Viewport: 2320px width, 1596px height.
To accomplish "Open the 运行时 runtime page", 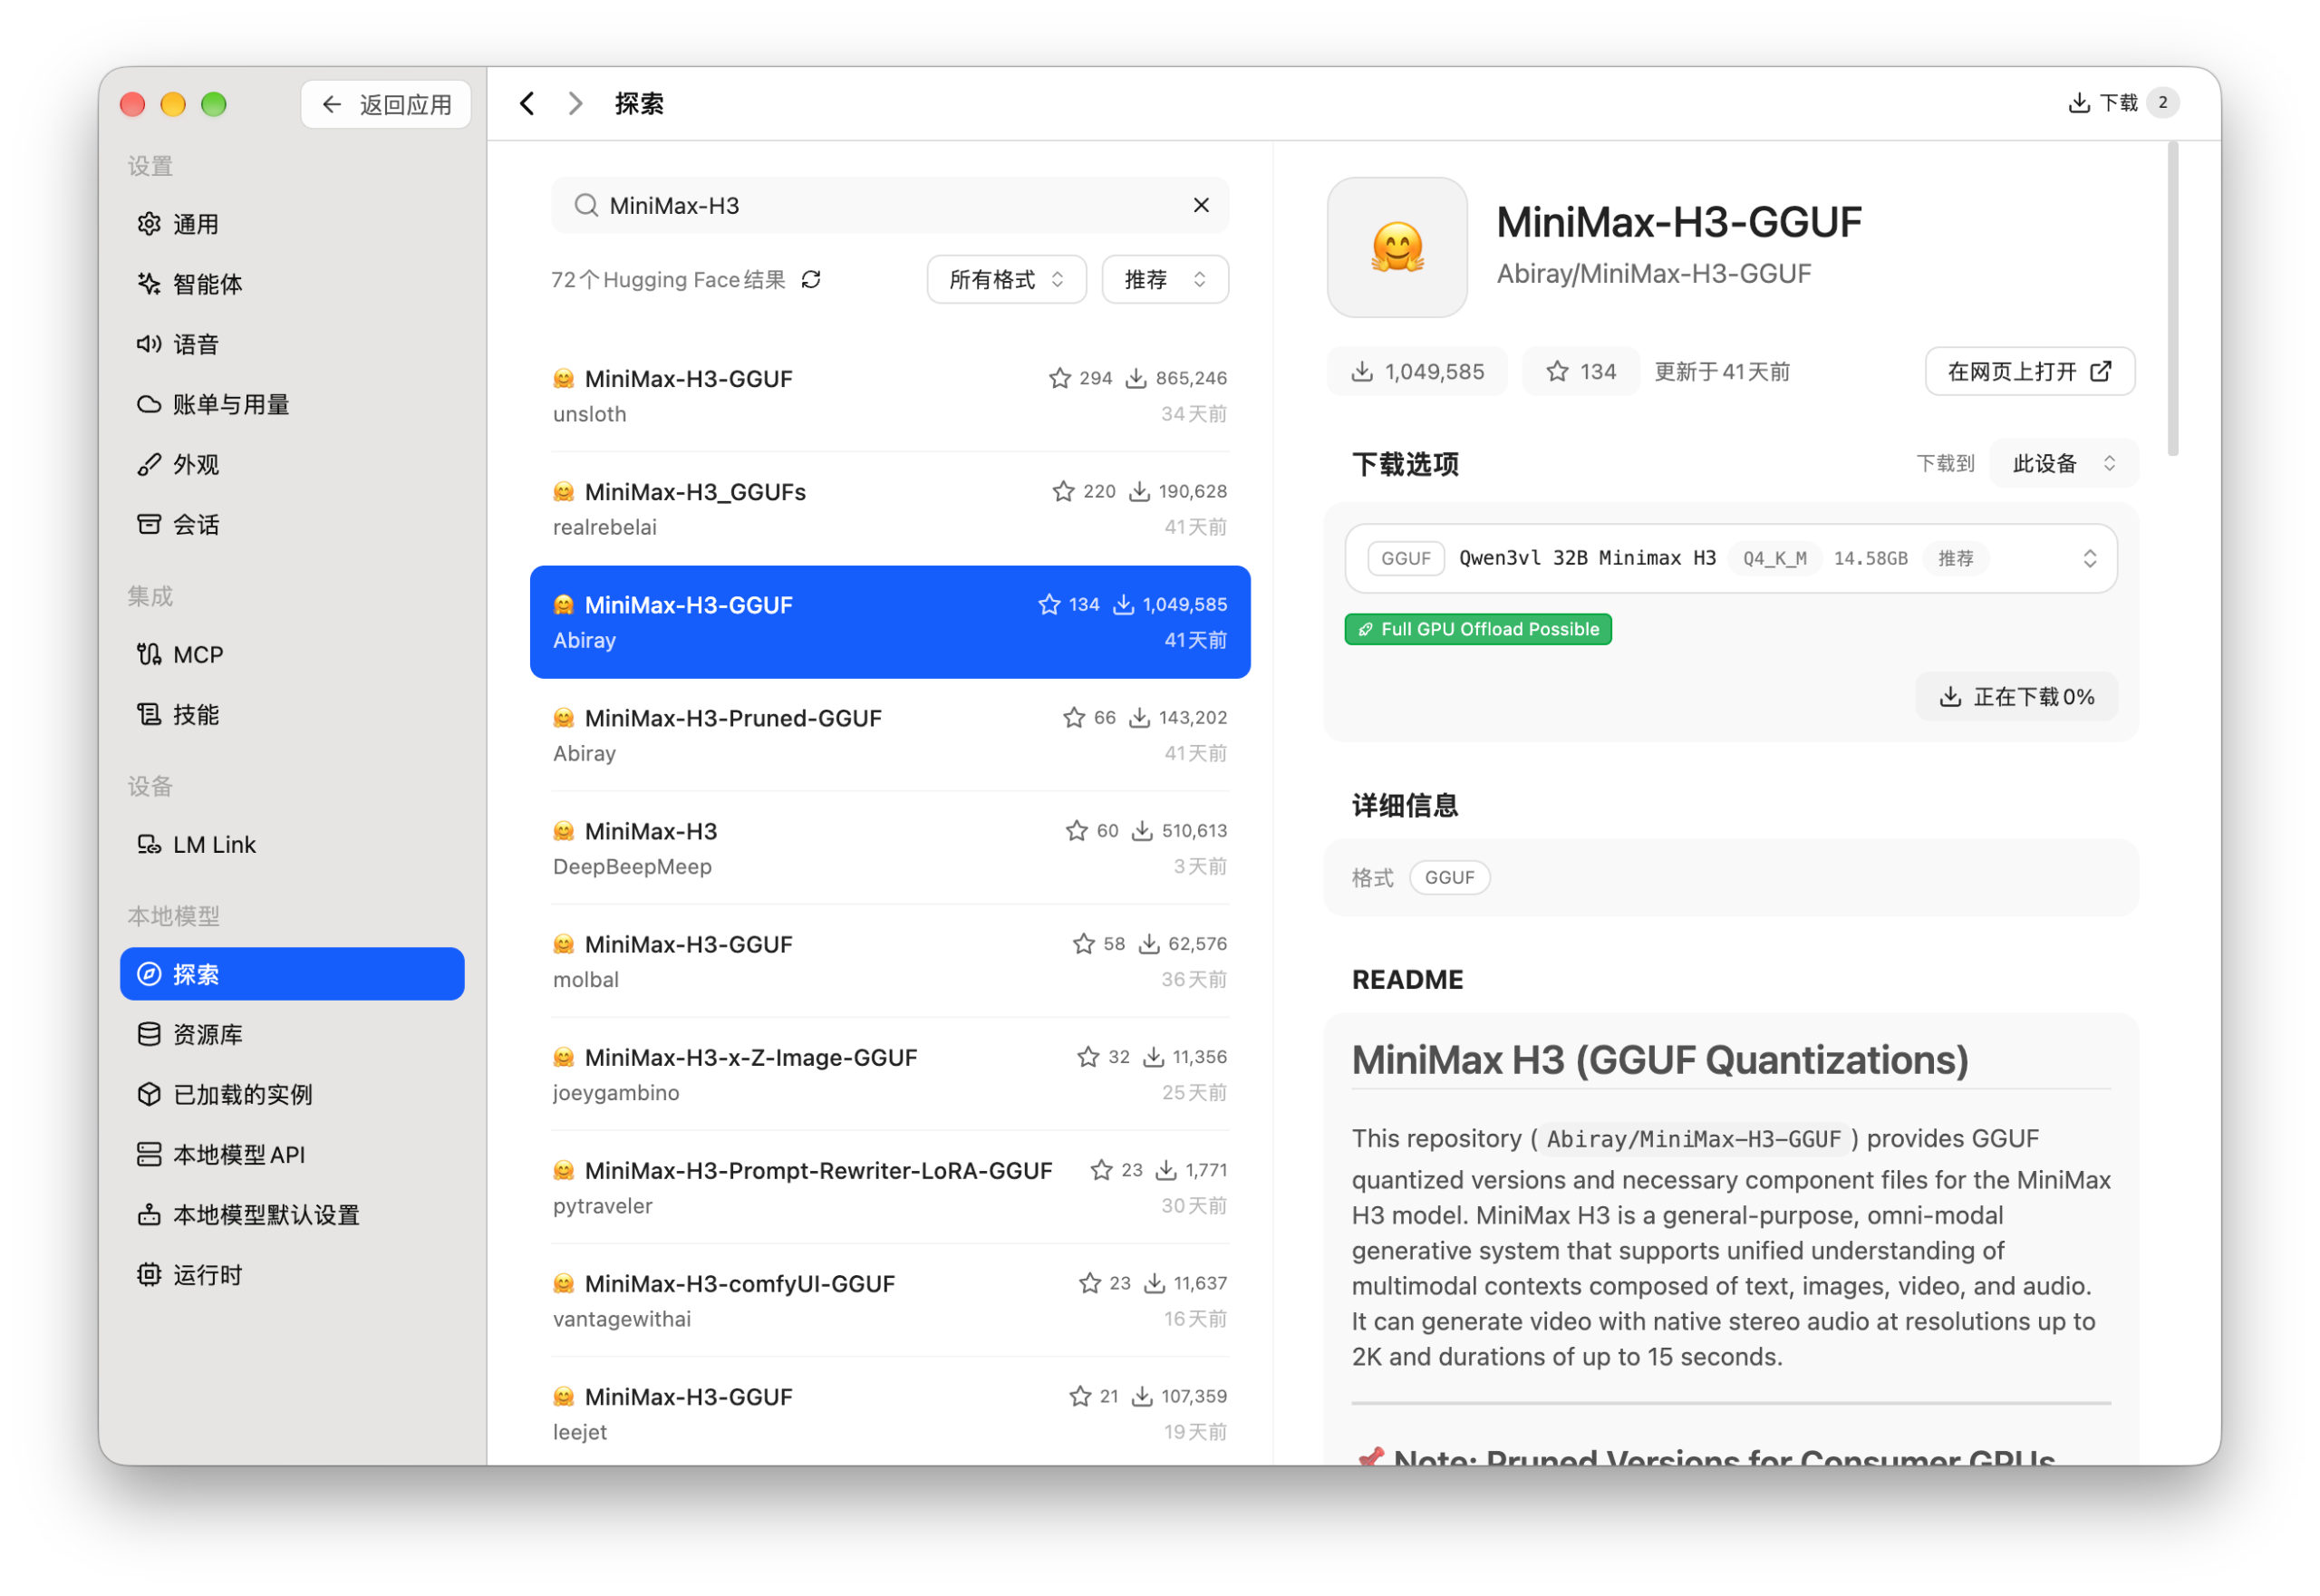I will point(291,1274).
